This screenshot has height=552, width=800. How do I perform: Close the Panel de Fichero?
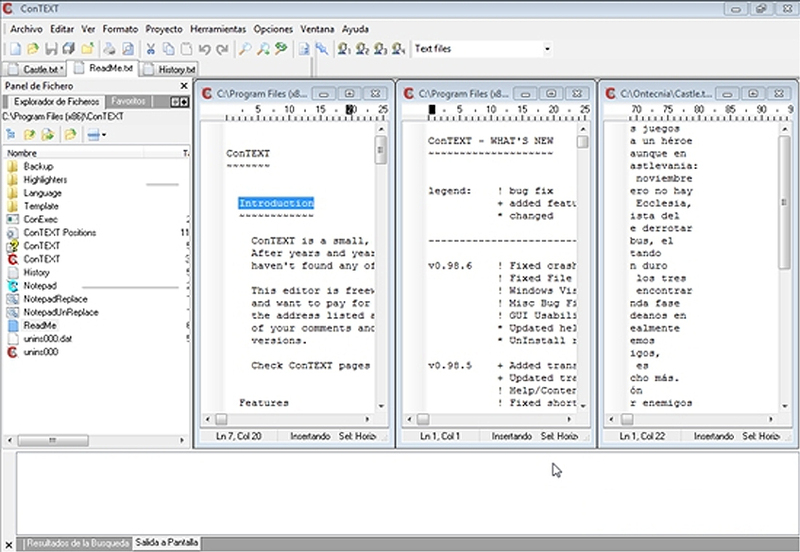click(184, 86)
